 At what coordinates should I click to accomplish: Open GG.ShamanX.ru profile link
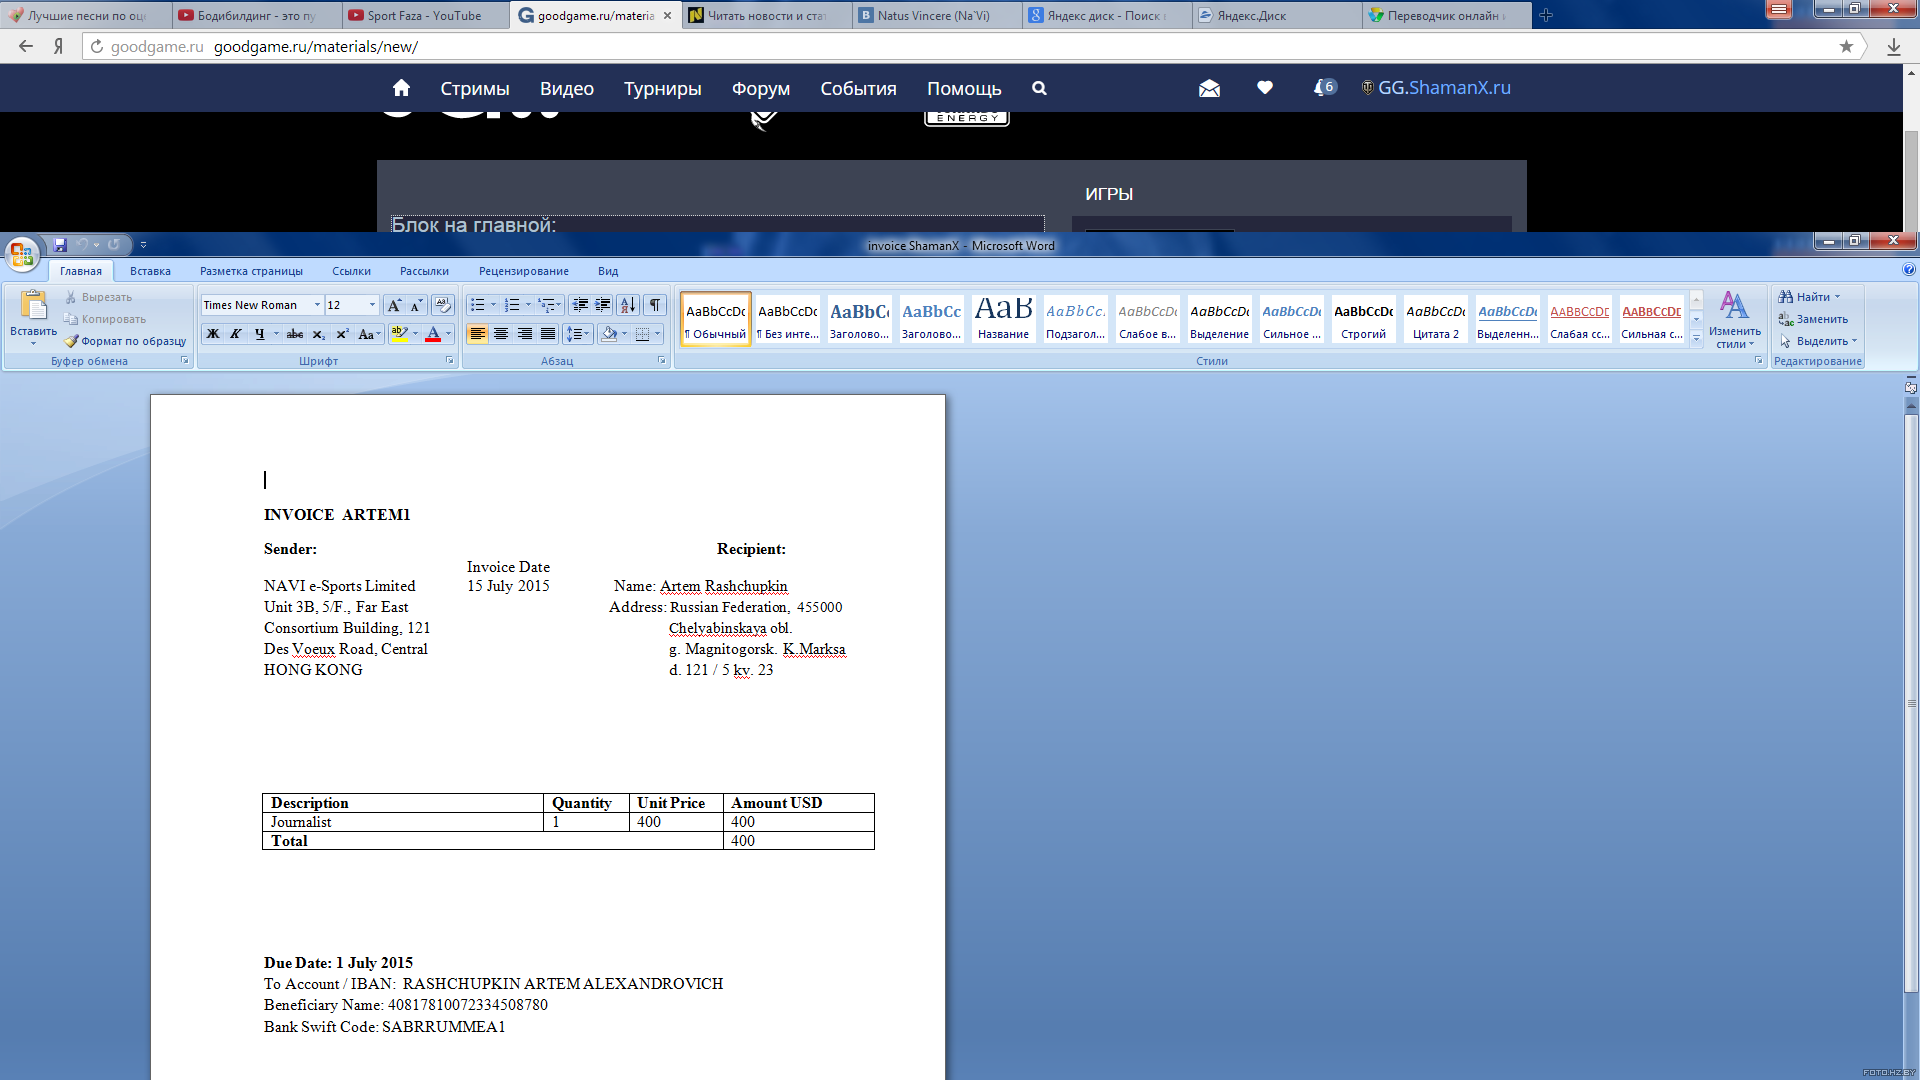pos(1436,88)
